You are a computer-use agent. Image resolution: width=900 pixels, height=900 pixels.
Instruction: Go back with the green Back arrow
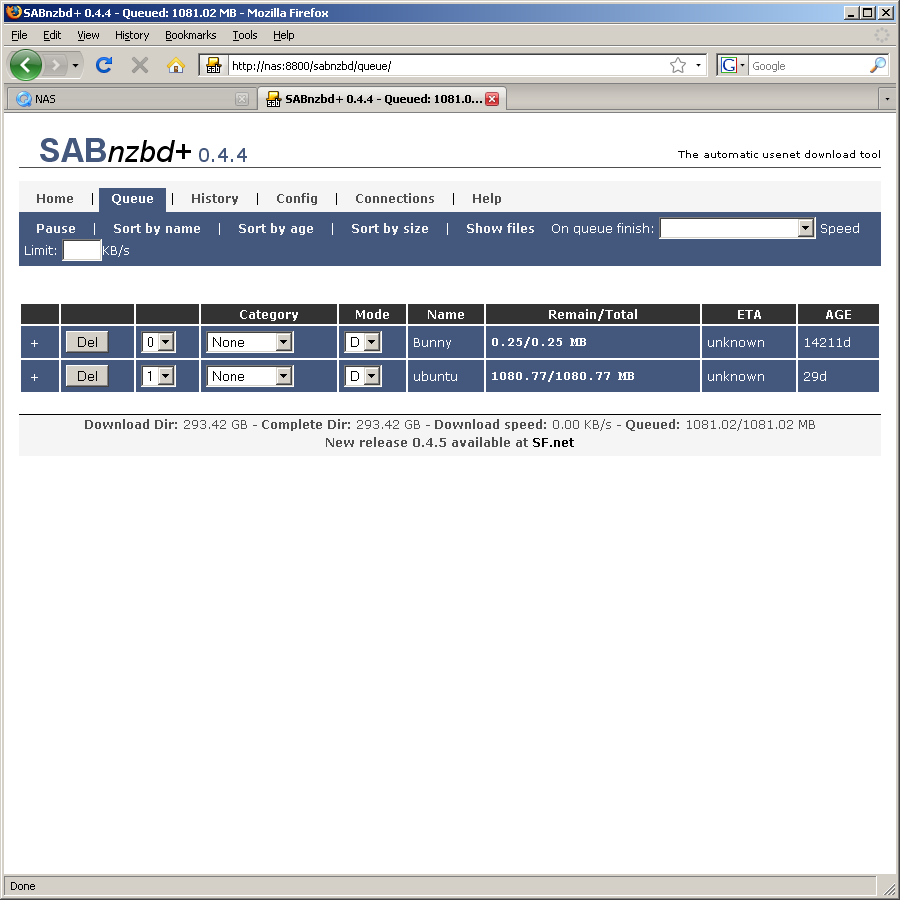tap(25, 65)
